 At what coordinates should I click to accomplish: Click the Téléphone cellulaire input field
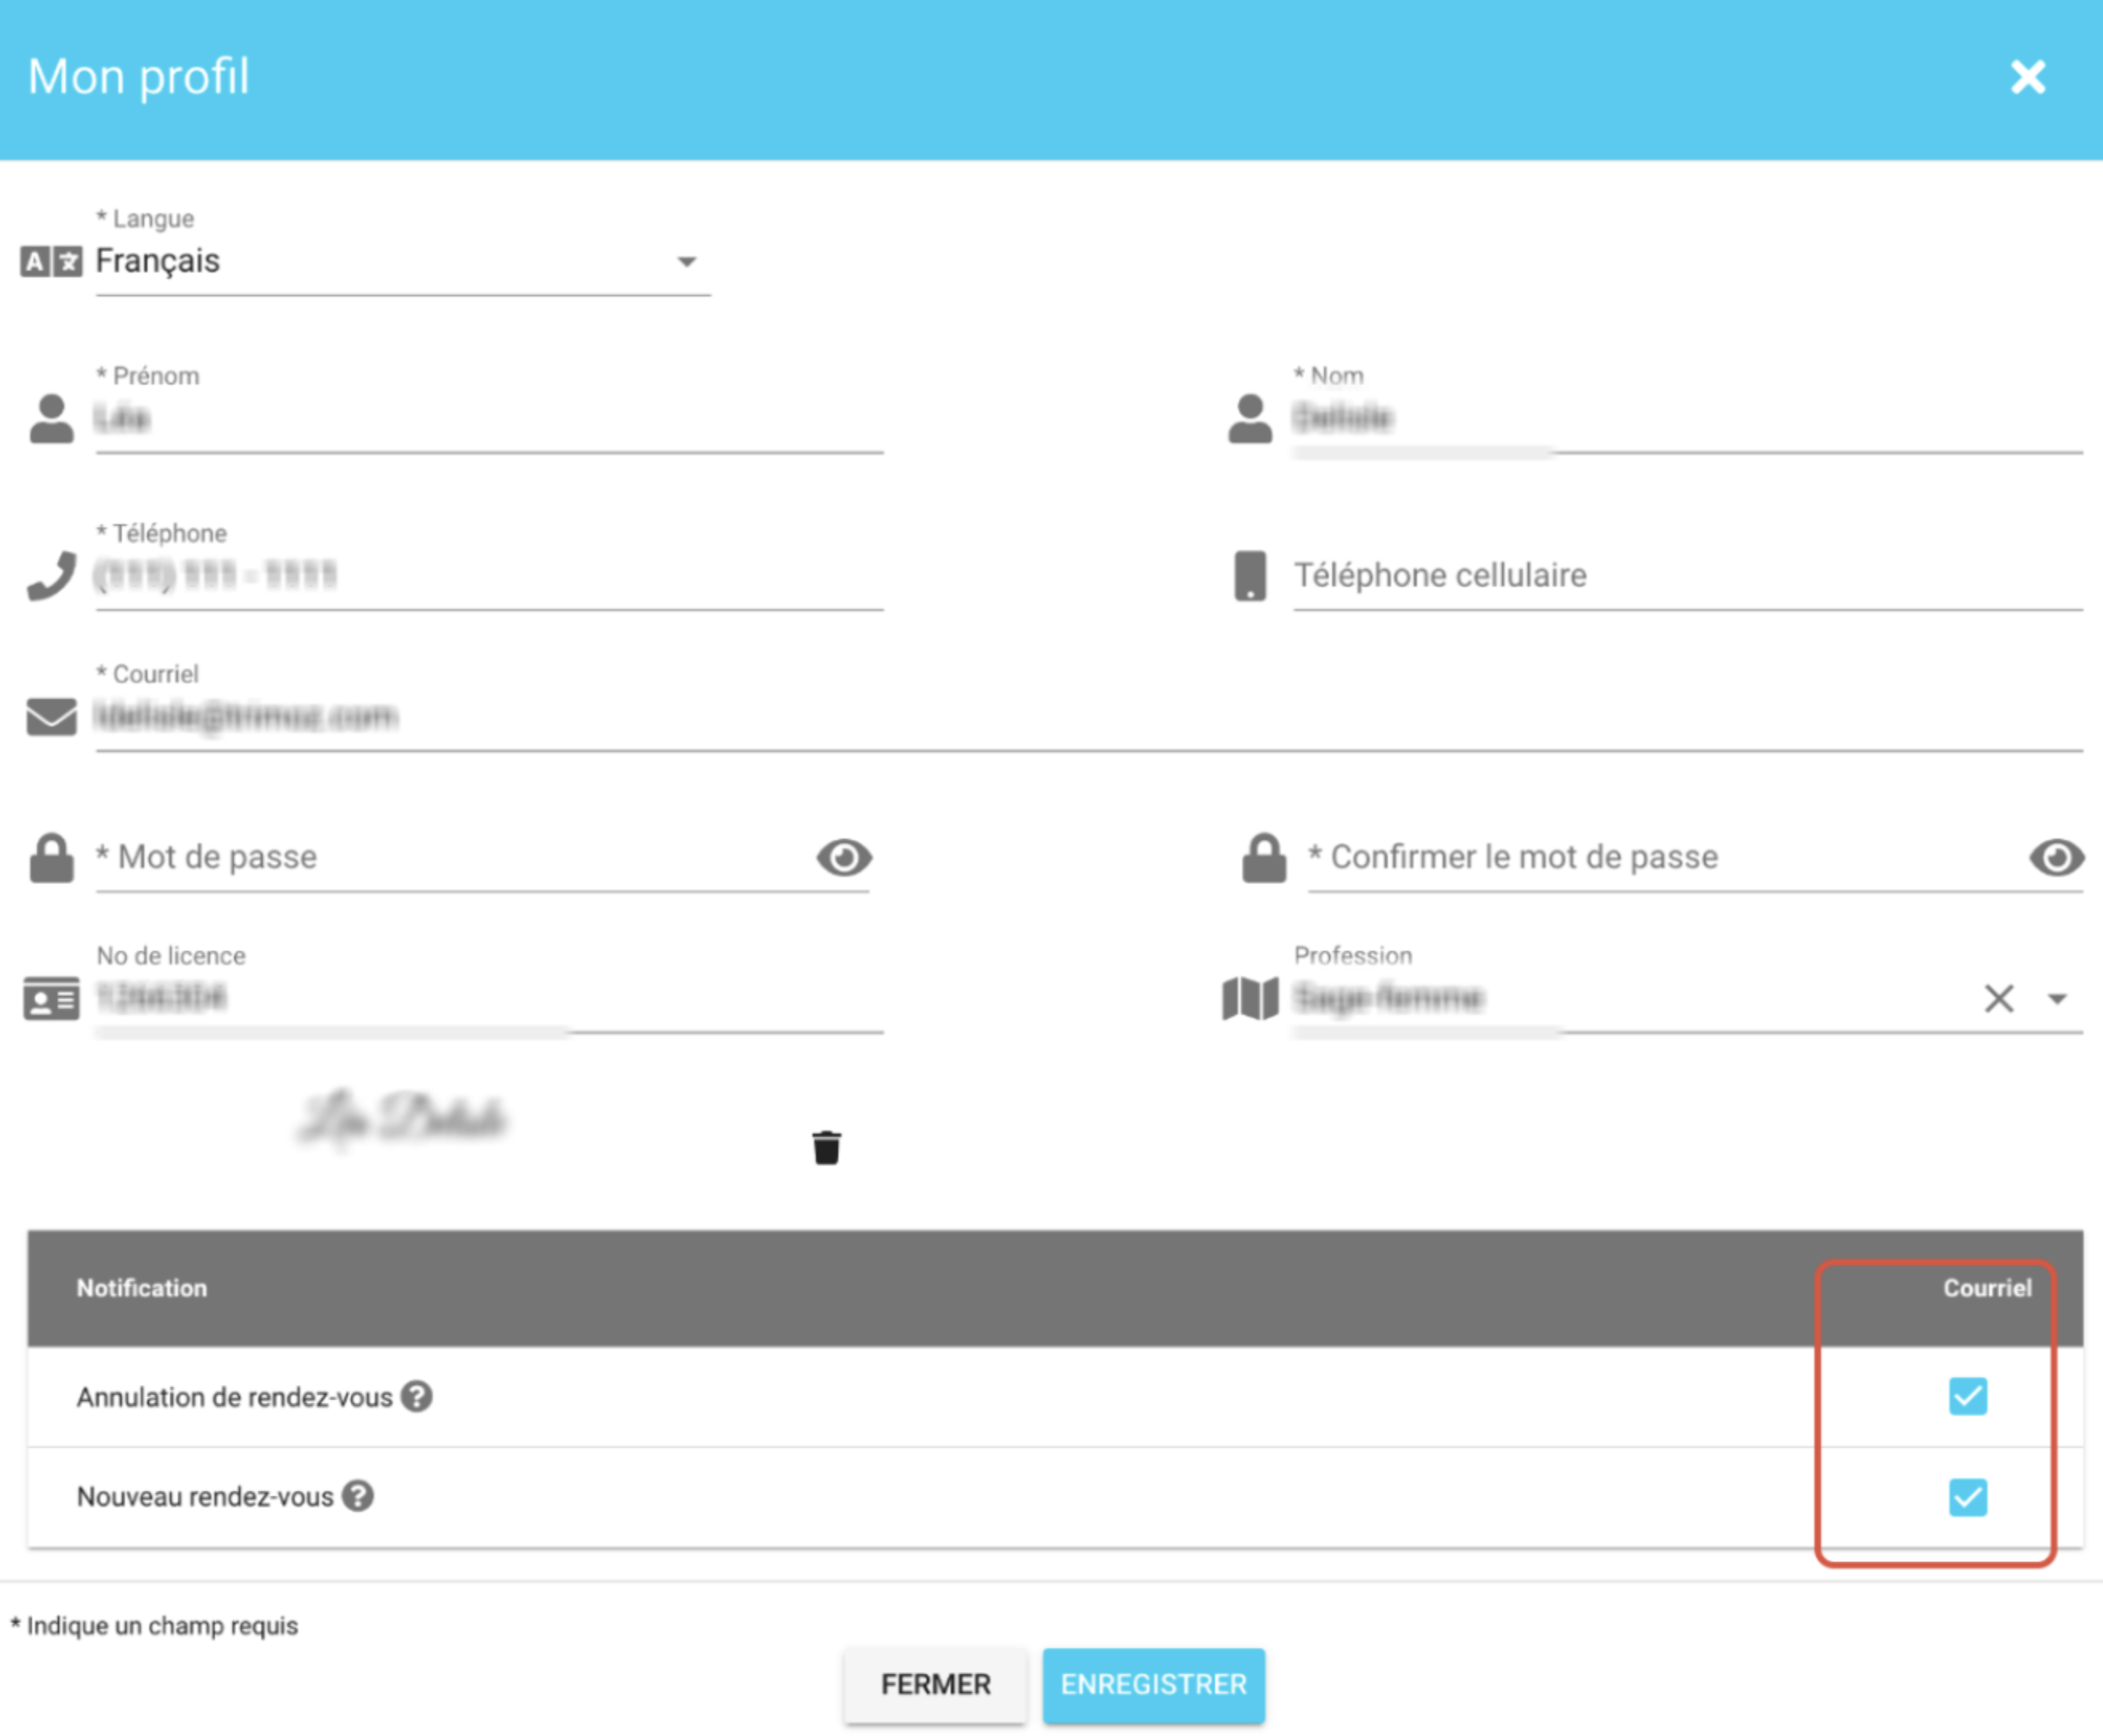click(1686, 576)
